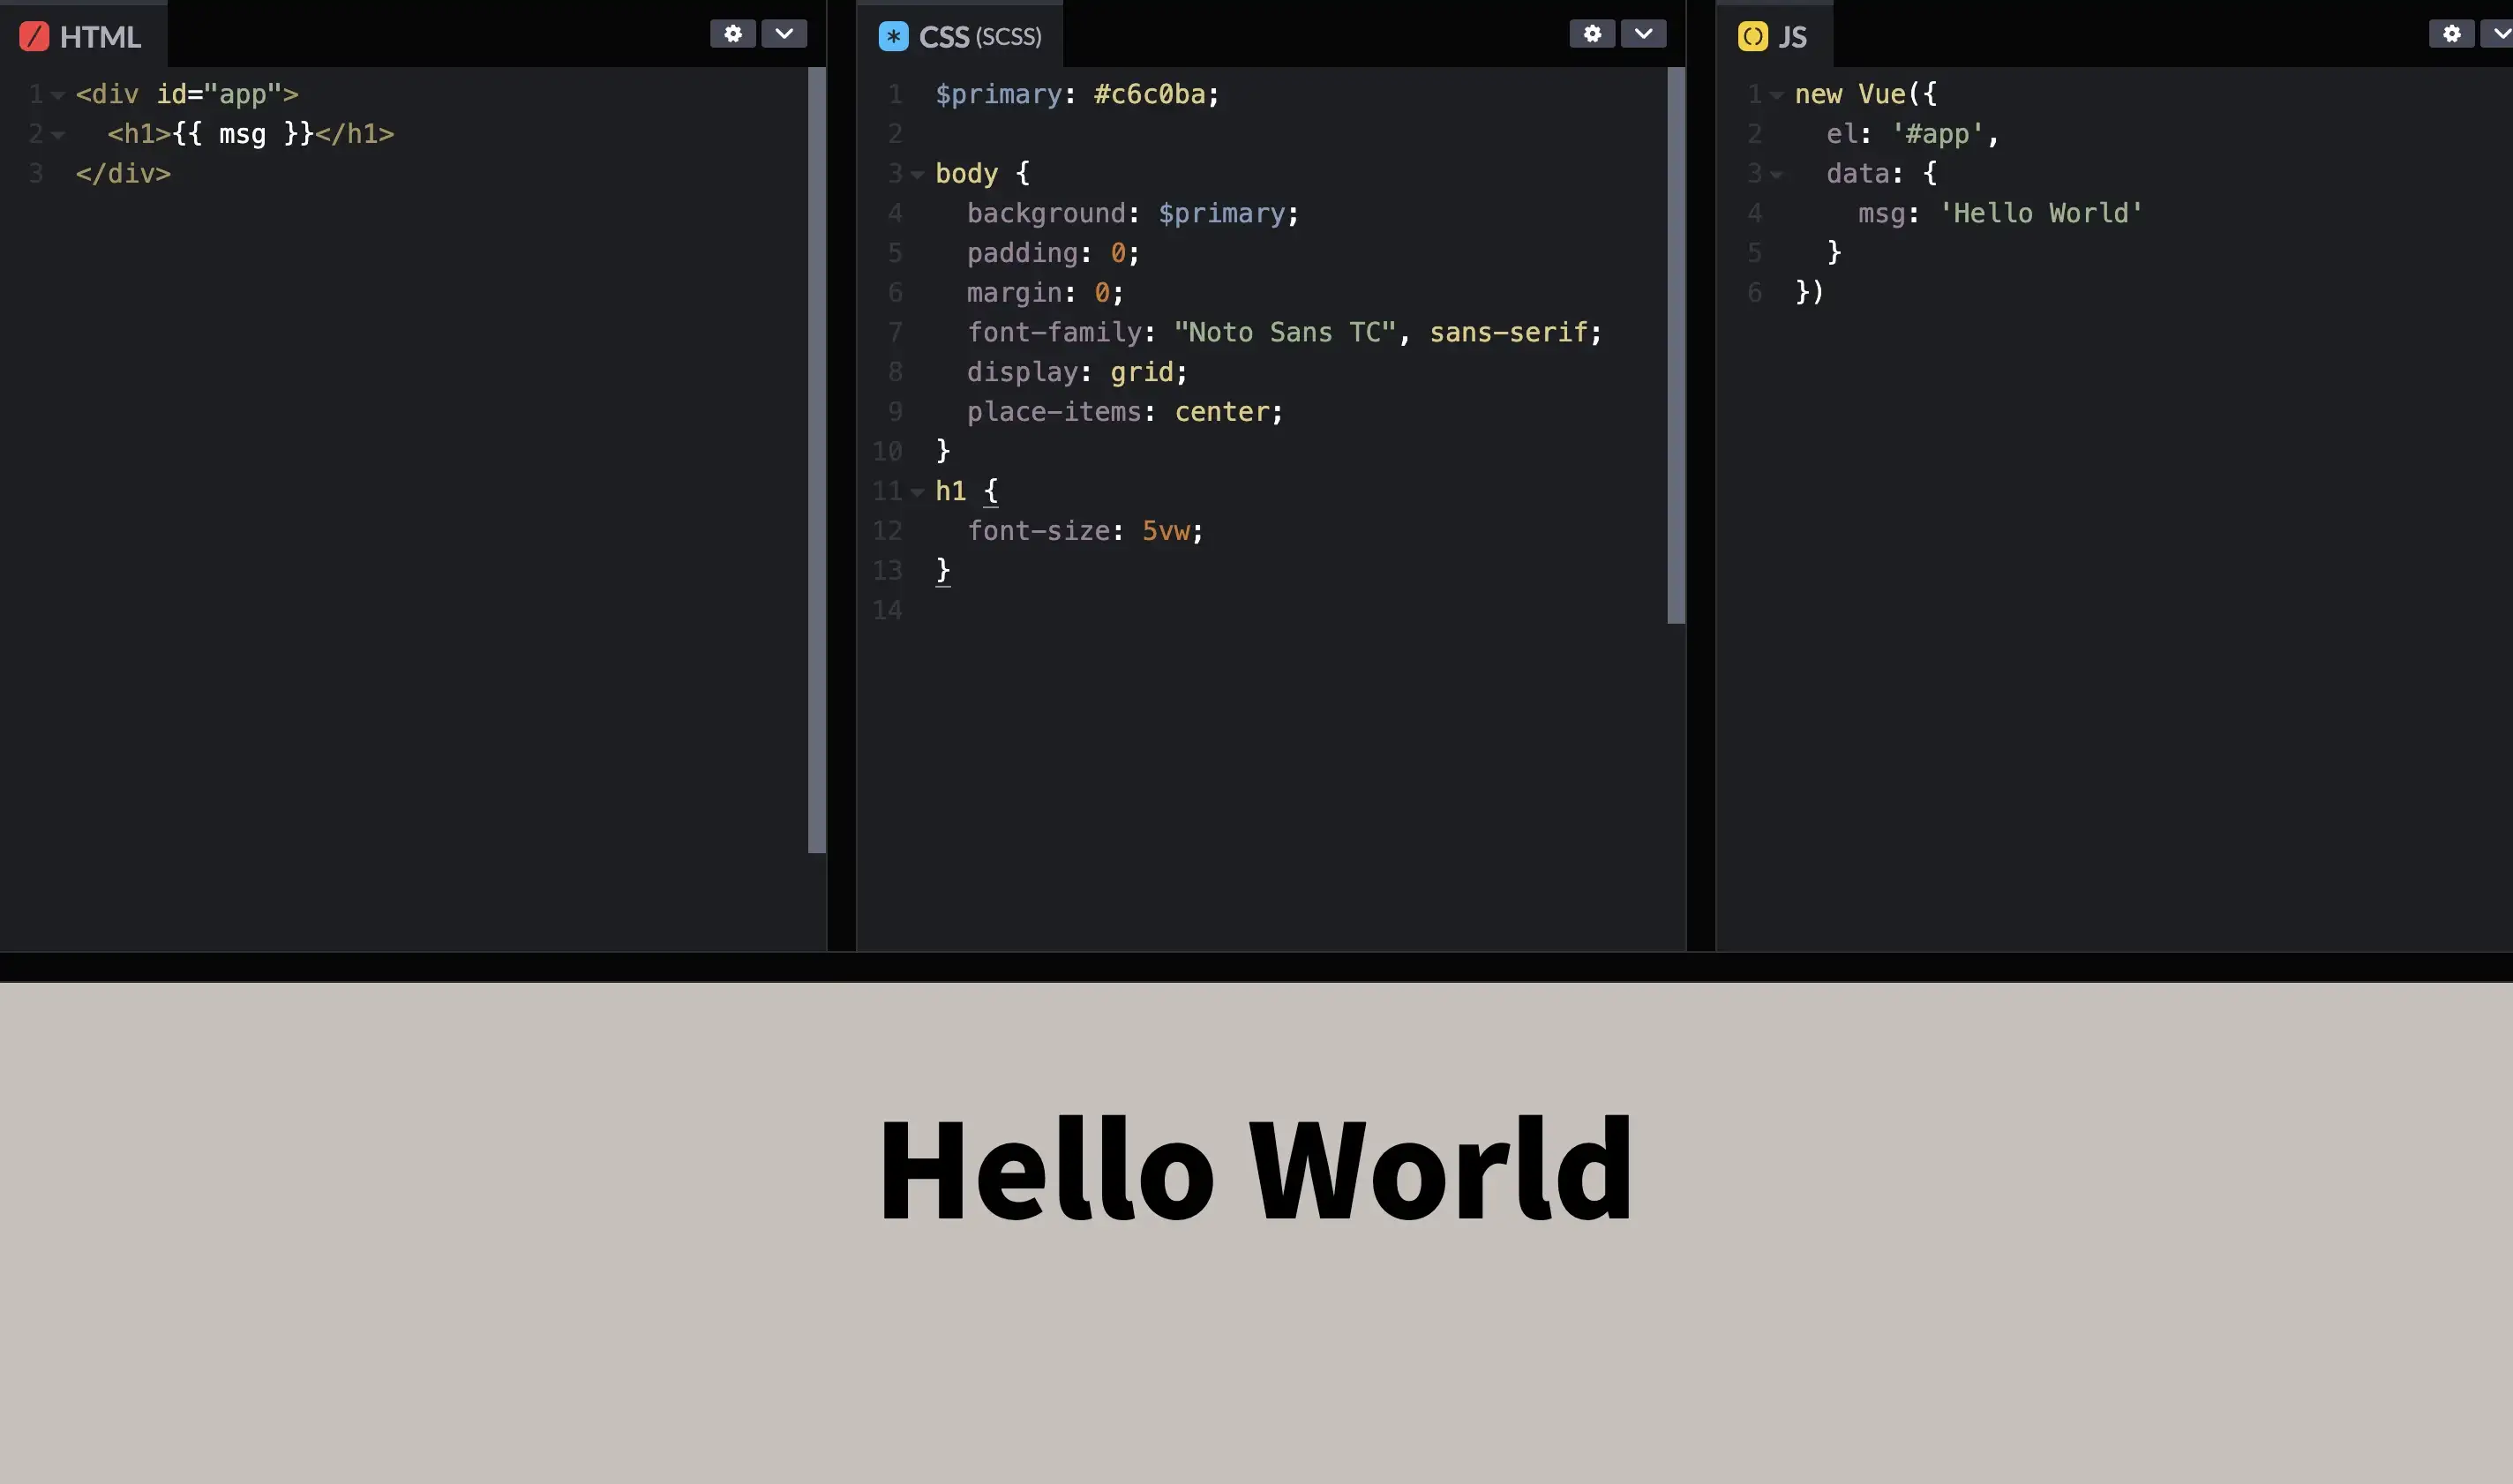
Task: Click the blue CSS asterisk icon
Action: (x=893, y=37)
